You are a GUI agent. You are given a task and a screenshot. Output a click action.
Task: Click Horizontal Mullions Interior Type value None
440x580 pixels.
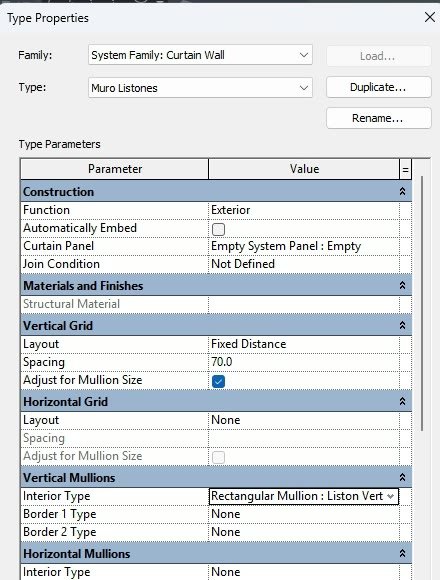click(304, 572)
